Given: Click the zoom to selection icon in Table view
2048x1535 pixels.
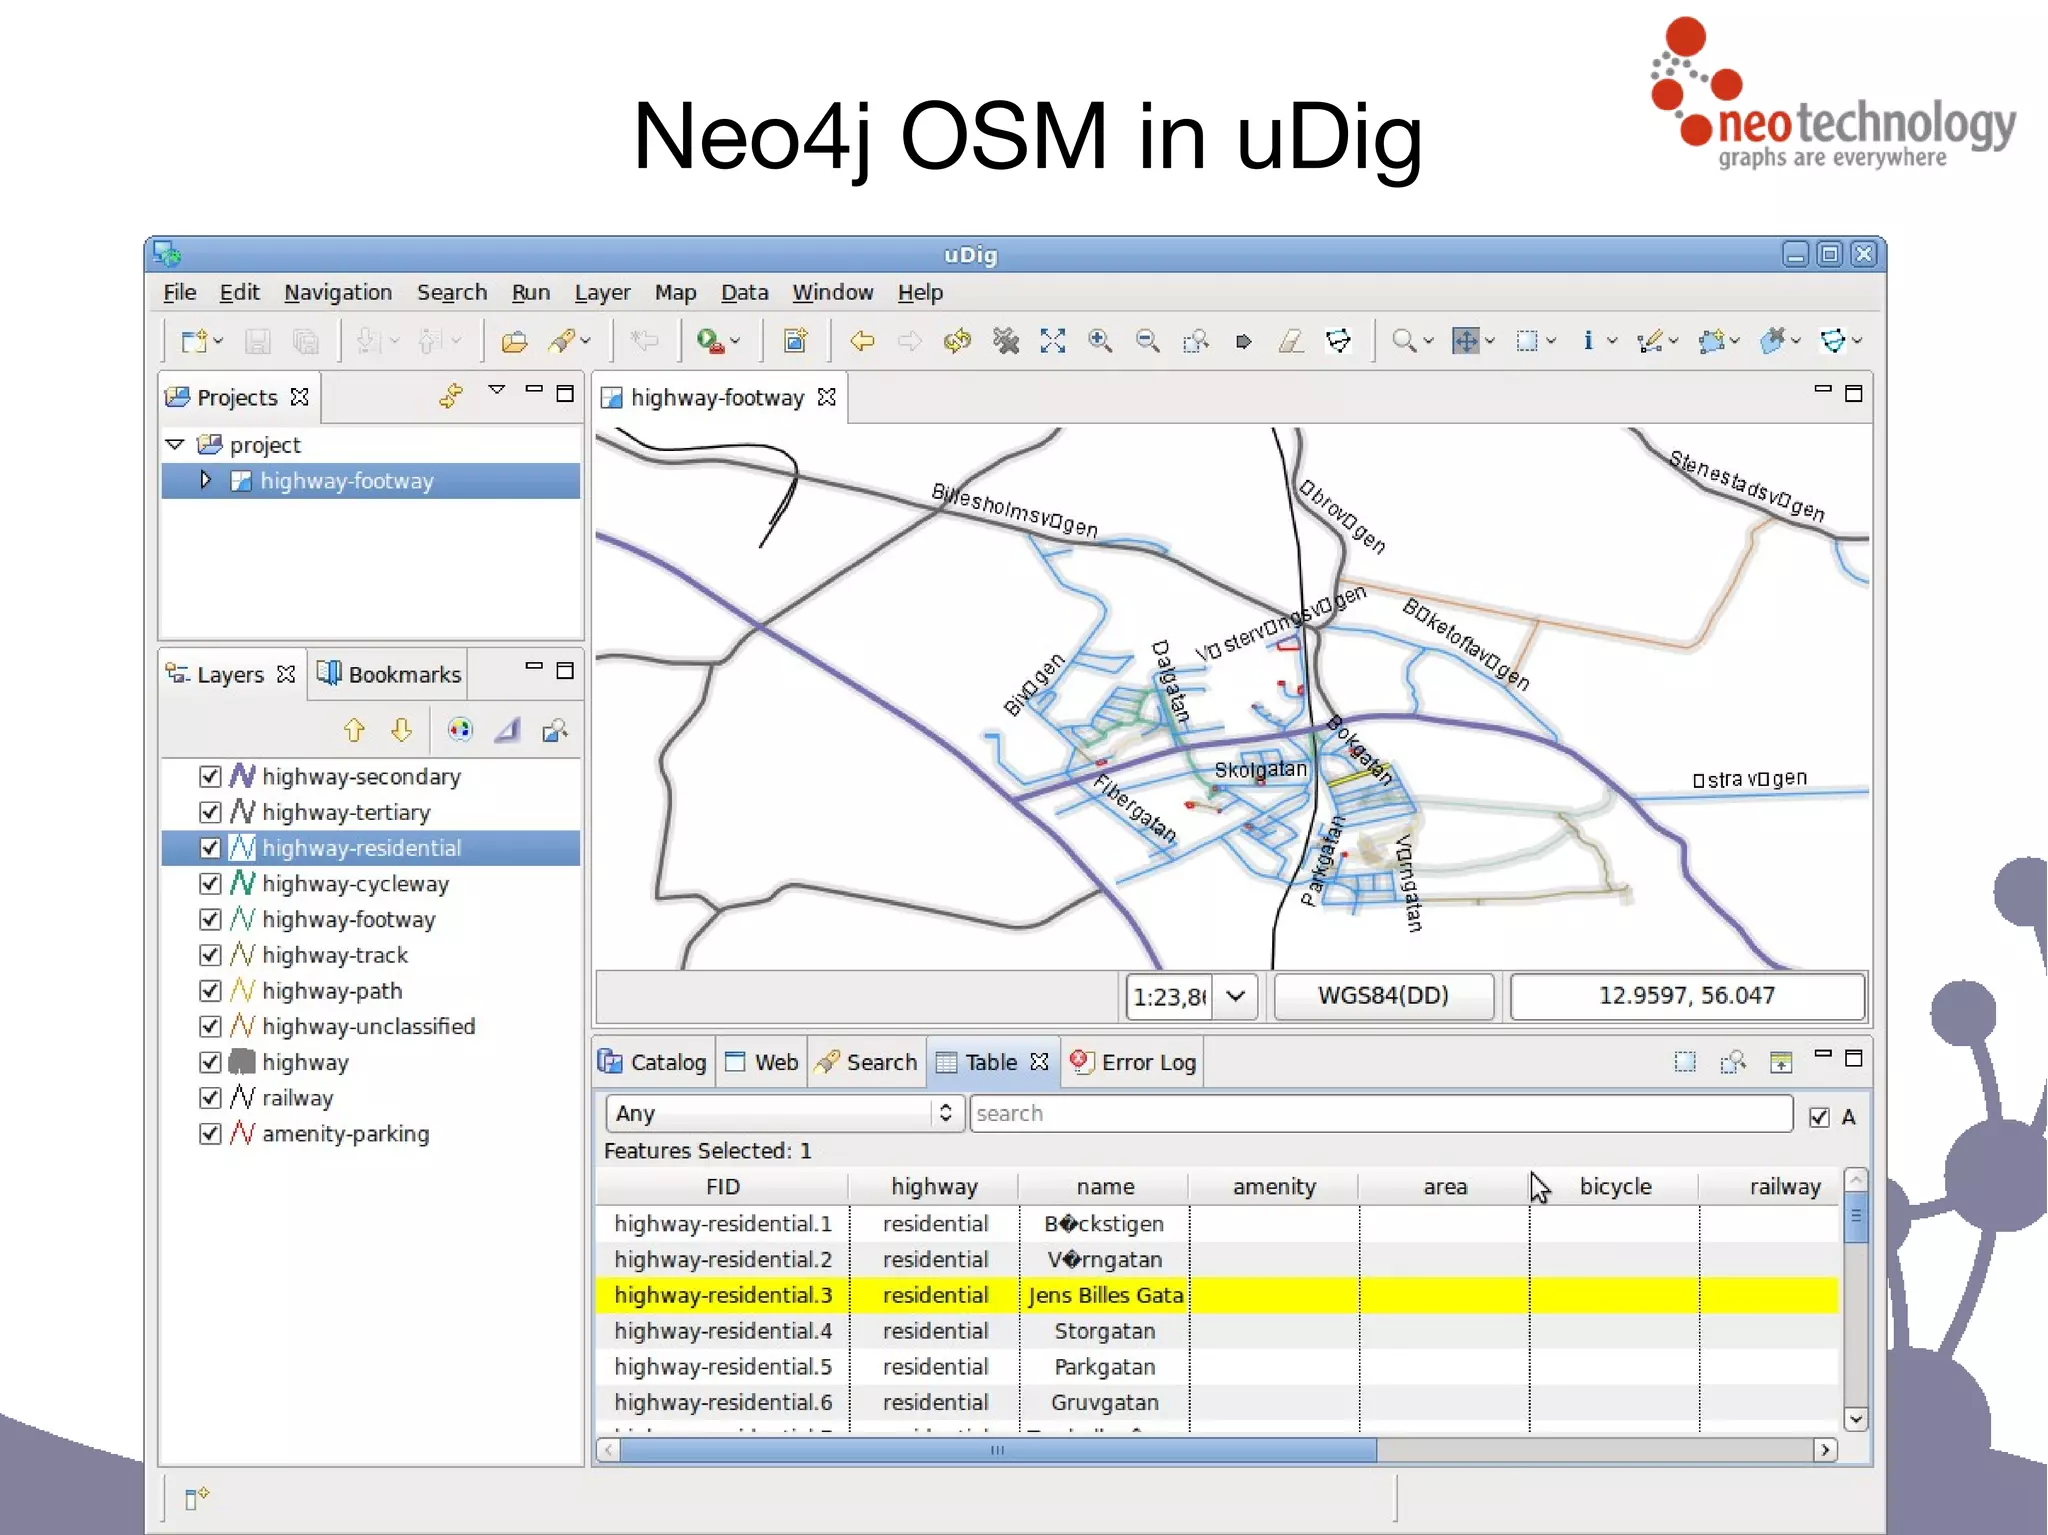Looking at the screenshot, I should click(1733, 1062).
